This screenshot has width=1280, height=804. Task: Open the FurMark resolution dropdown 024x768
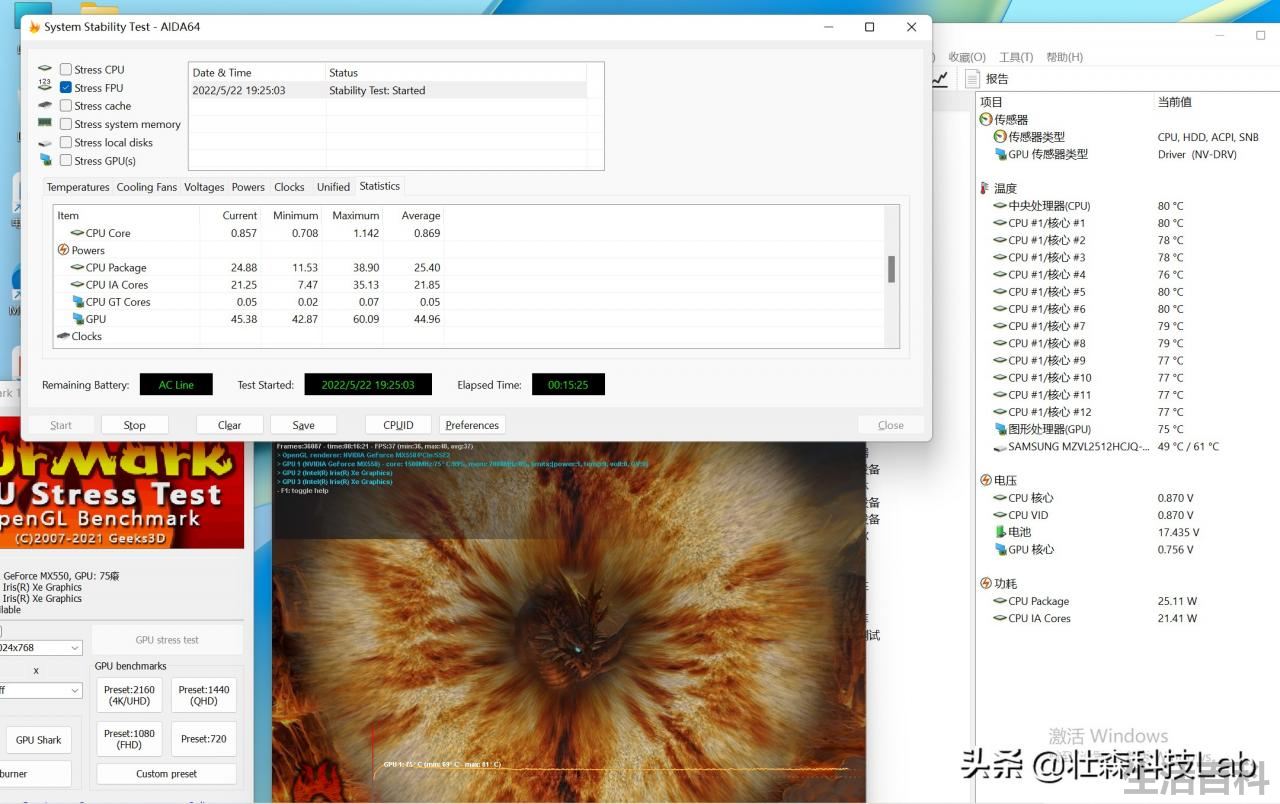click(x=40, y=648)
